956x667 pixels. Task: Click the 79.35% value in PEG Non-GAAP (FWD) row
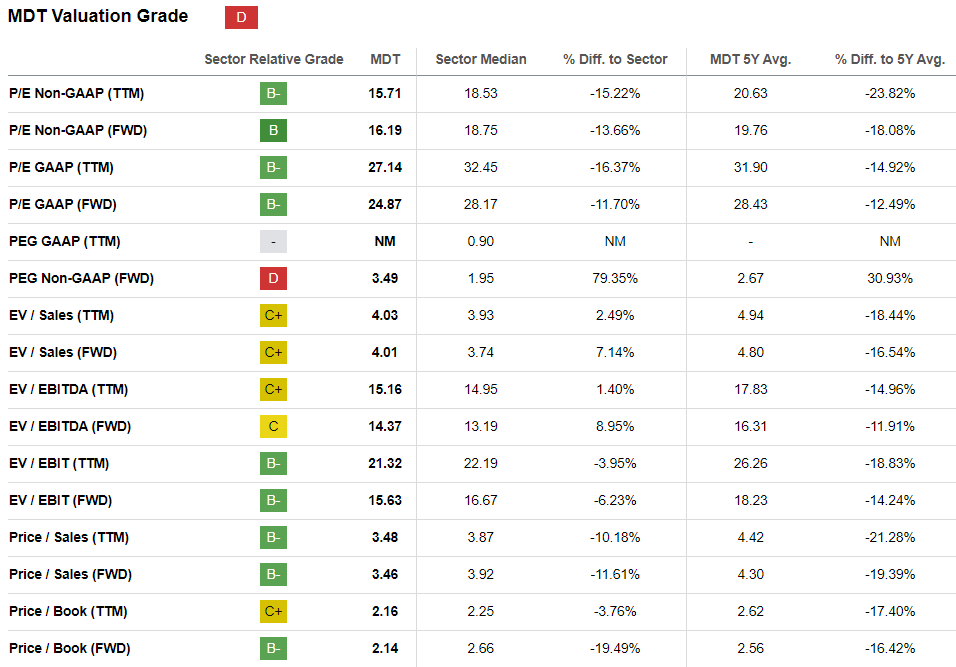click(x=615, y=278)
